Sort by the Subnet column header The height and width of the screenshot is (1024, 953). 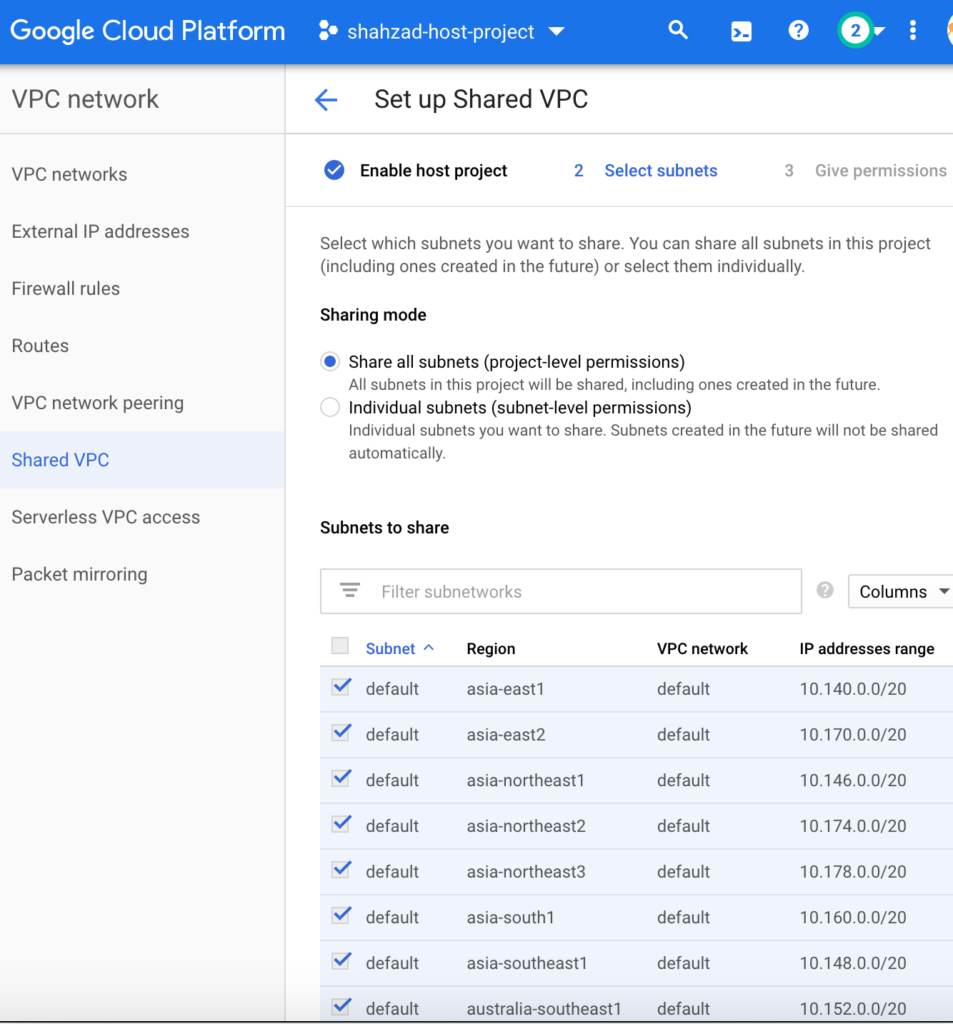pos(391,648)
